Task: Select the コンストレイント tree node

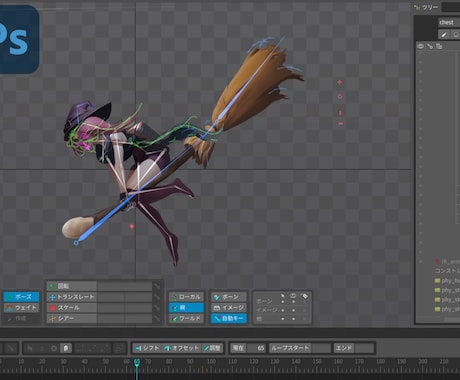Action: (447, 271)
